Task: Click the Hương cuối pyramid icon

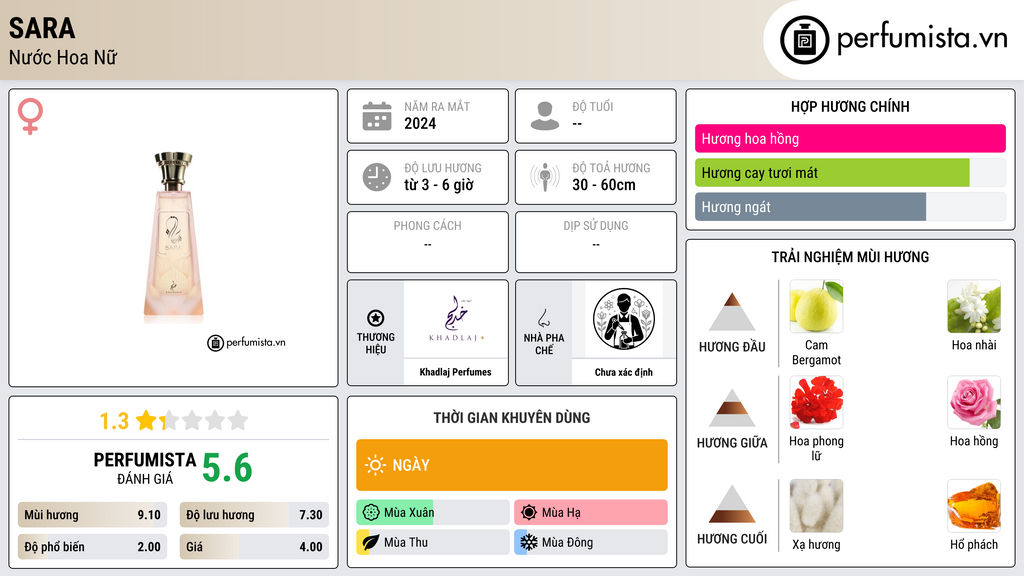Action: point(732,504)
